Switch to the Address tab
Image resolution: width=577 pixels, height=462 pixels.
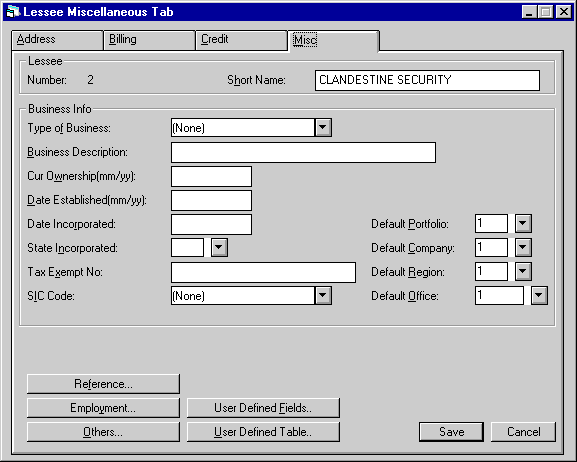tap(57, 40)
